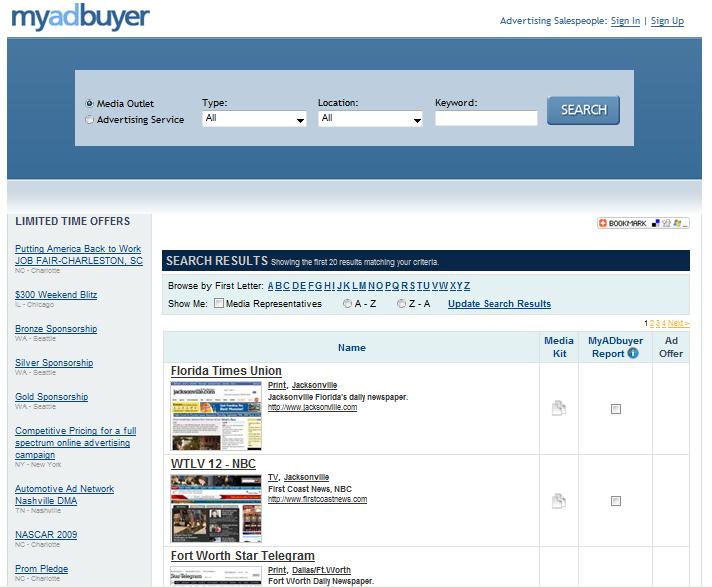Open Florida Times Union listing title
Image resolution: width=712 pixels, height=587 pixels.
(x=226, y=371)
